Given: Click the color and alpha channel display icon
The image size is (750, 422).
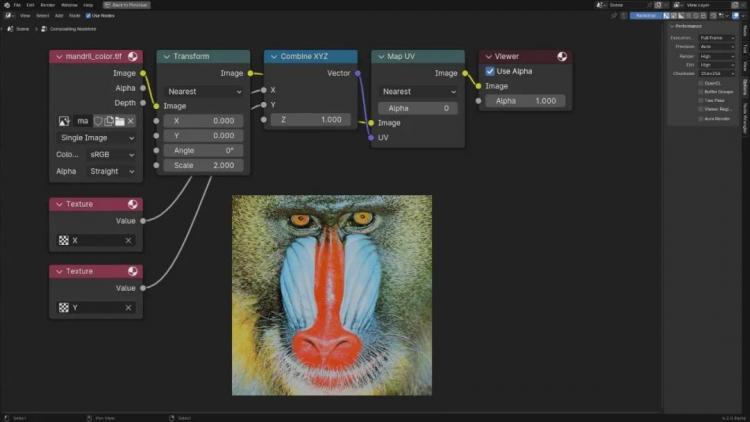Looking at the screenshot, I should [666, 15].
